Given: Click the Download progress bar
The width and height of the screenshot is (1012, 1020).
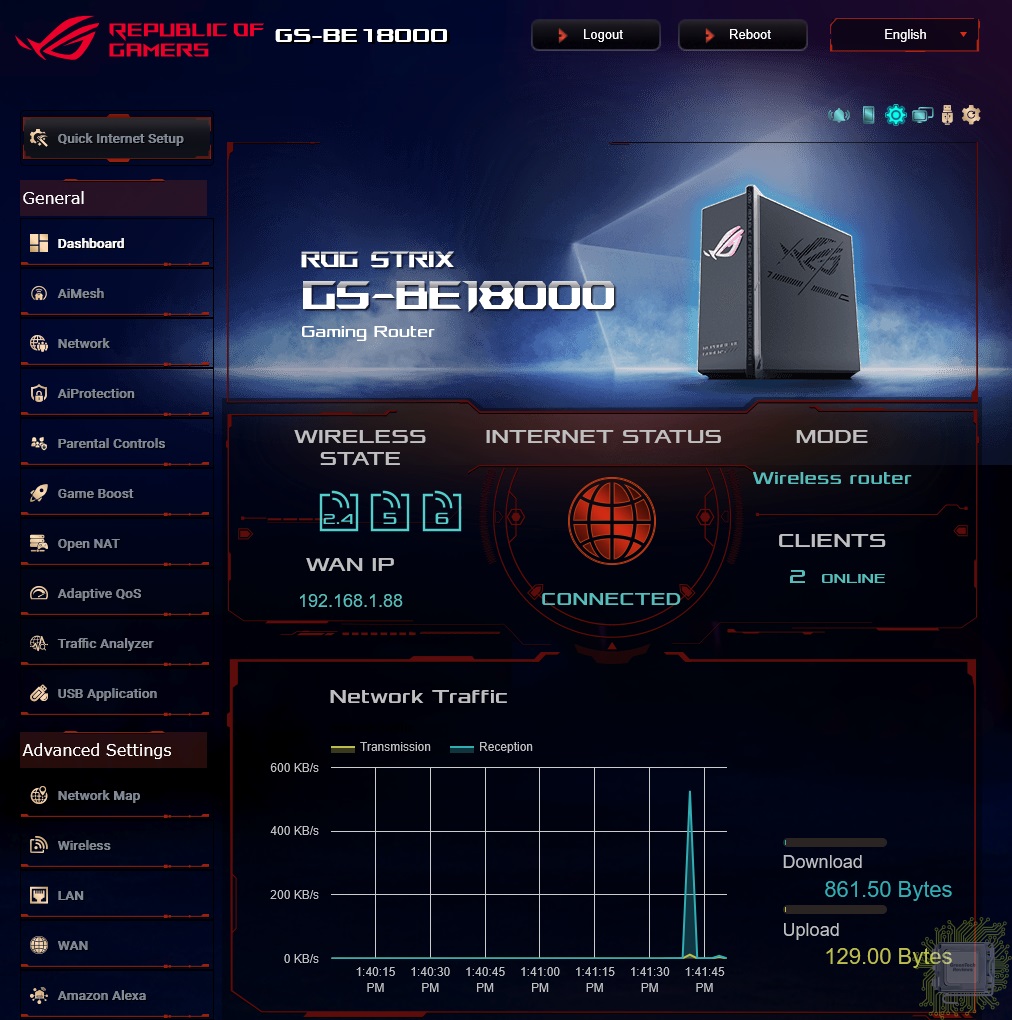Looking at the screenshot, I should tap(835, 842).
